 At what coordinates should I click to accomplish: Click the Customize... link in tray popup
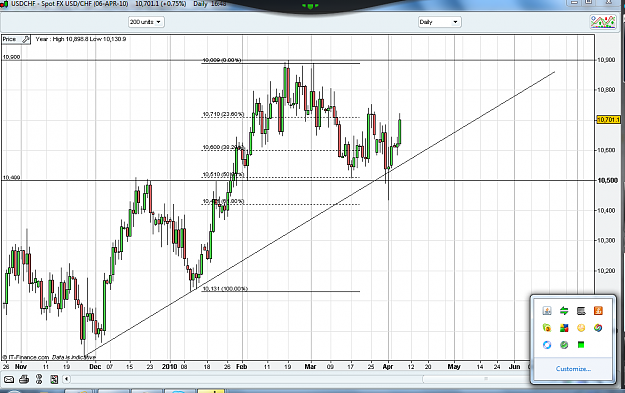point(573,369)
